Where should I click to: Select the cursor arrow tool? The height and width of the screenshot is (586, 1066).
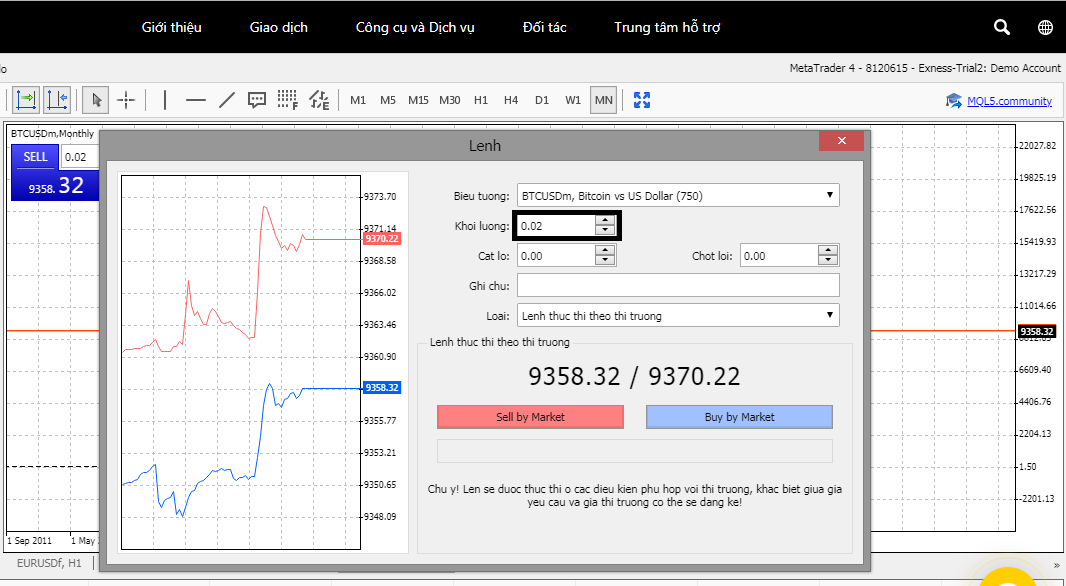(96, 99)
